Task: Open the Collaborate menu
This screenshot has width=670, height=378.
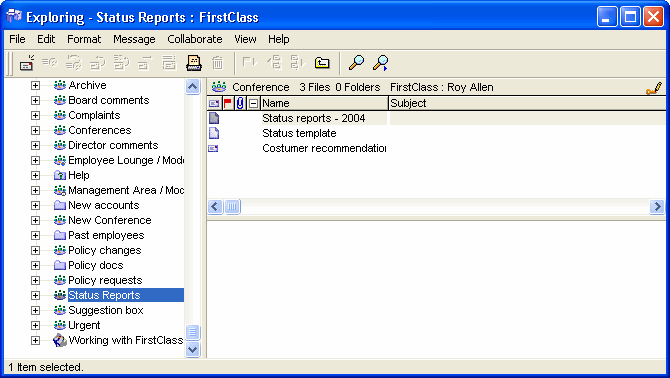Action: (x=195, y=39)
